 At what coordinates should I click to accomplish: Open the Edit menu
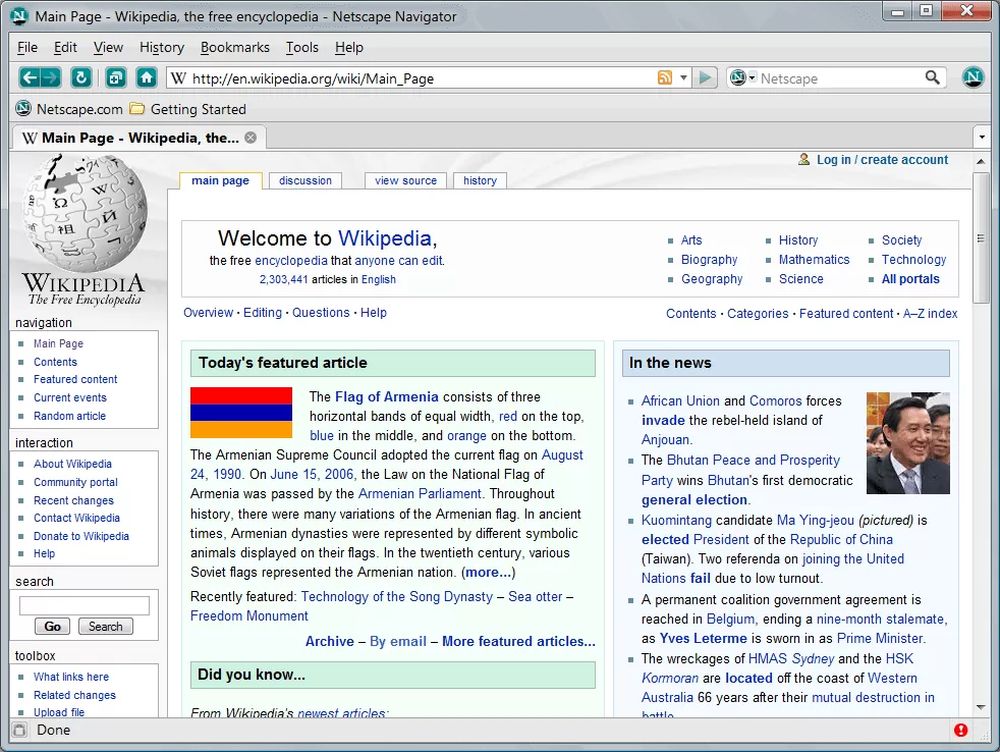(x=65, y=47)
